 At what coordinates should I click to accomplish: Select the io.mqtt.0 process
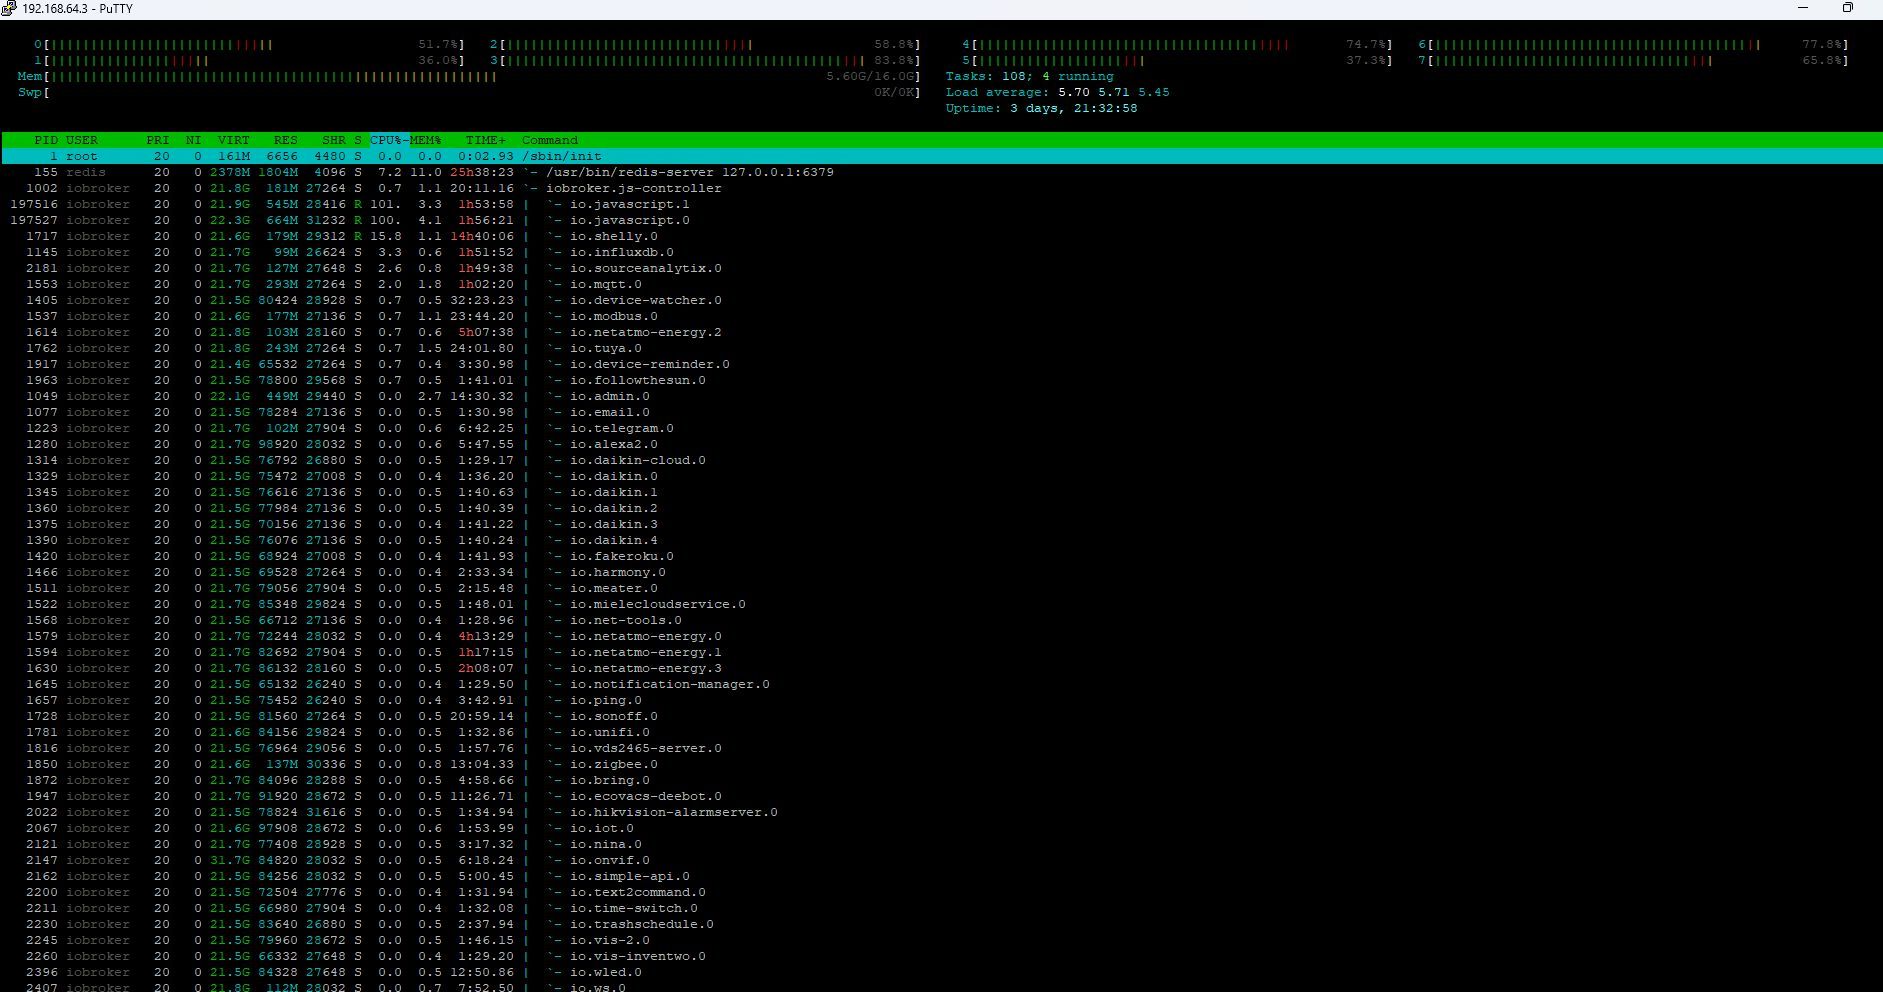tap(941, 284)
